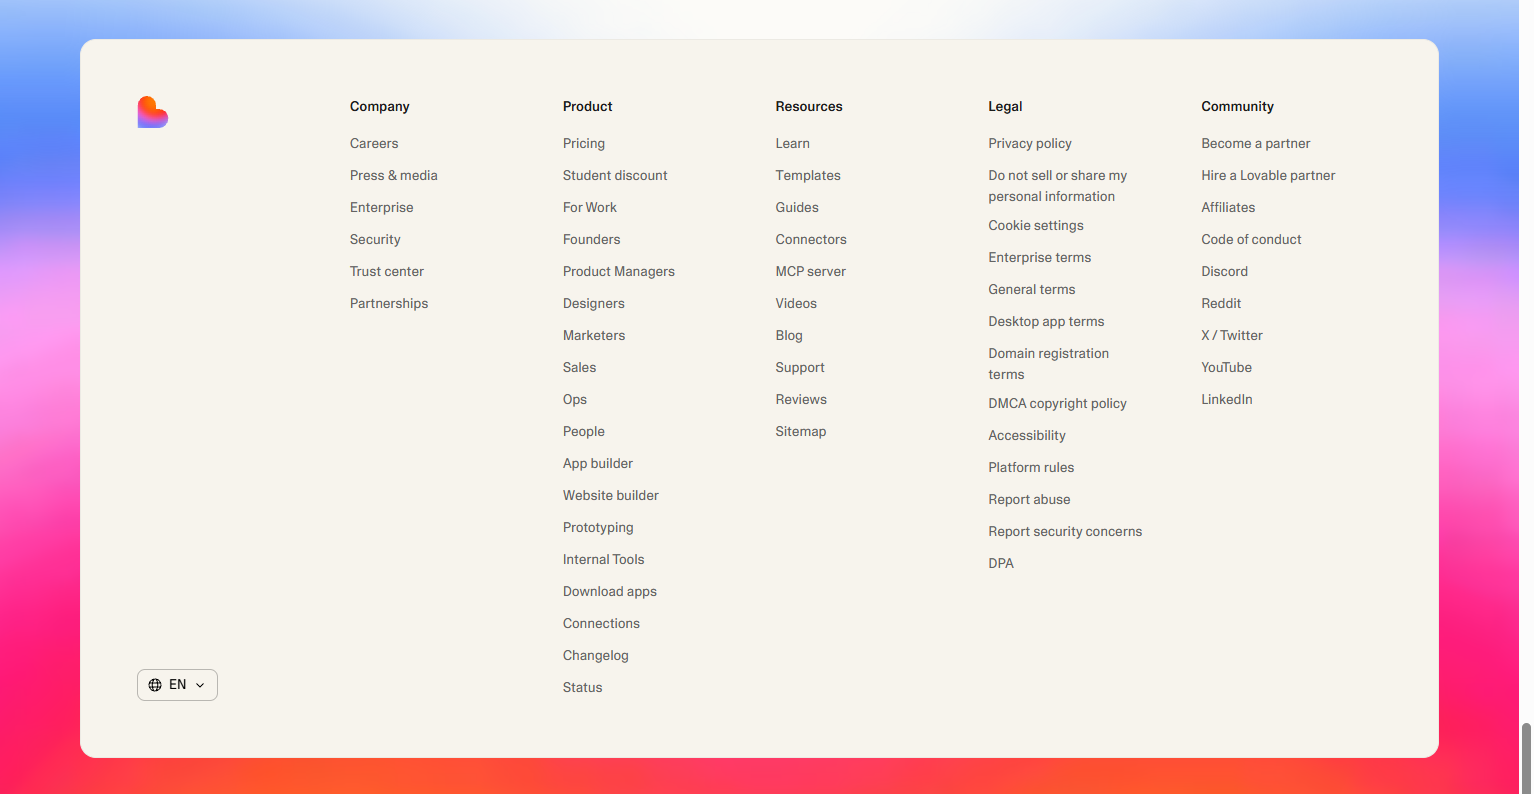Viewport: 1534px width, 794px height.
Task: Click the Accessibility link
Action: (1027, 436)
